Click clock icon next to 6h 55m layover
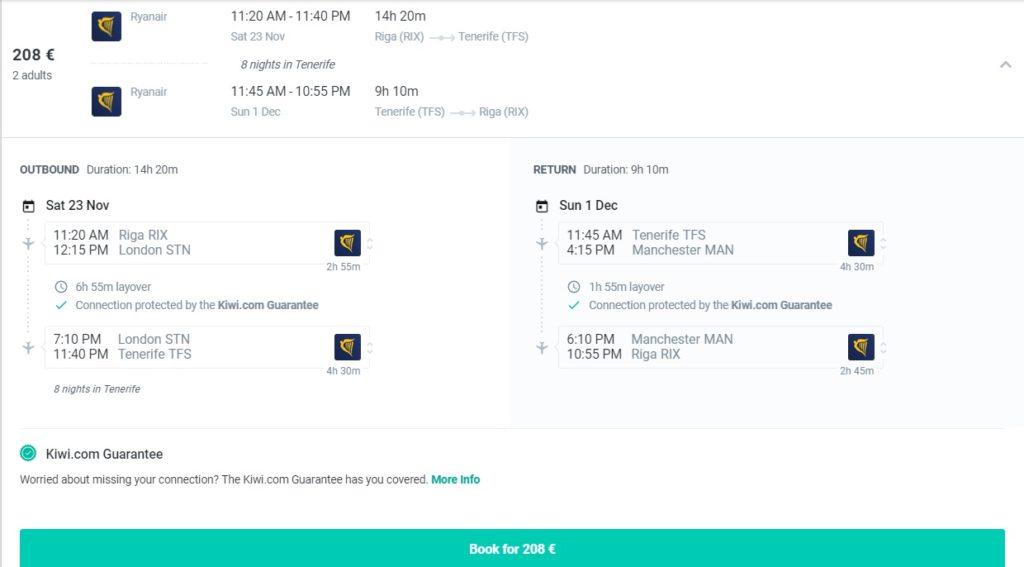The height and width of the screenshot is (567, 1024). click(x=61, y=287)
